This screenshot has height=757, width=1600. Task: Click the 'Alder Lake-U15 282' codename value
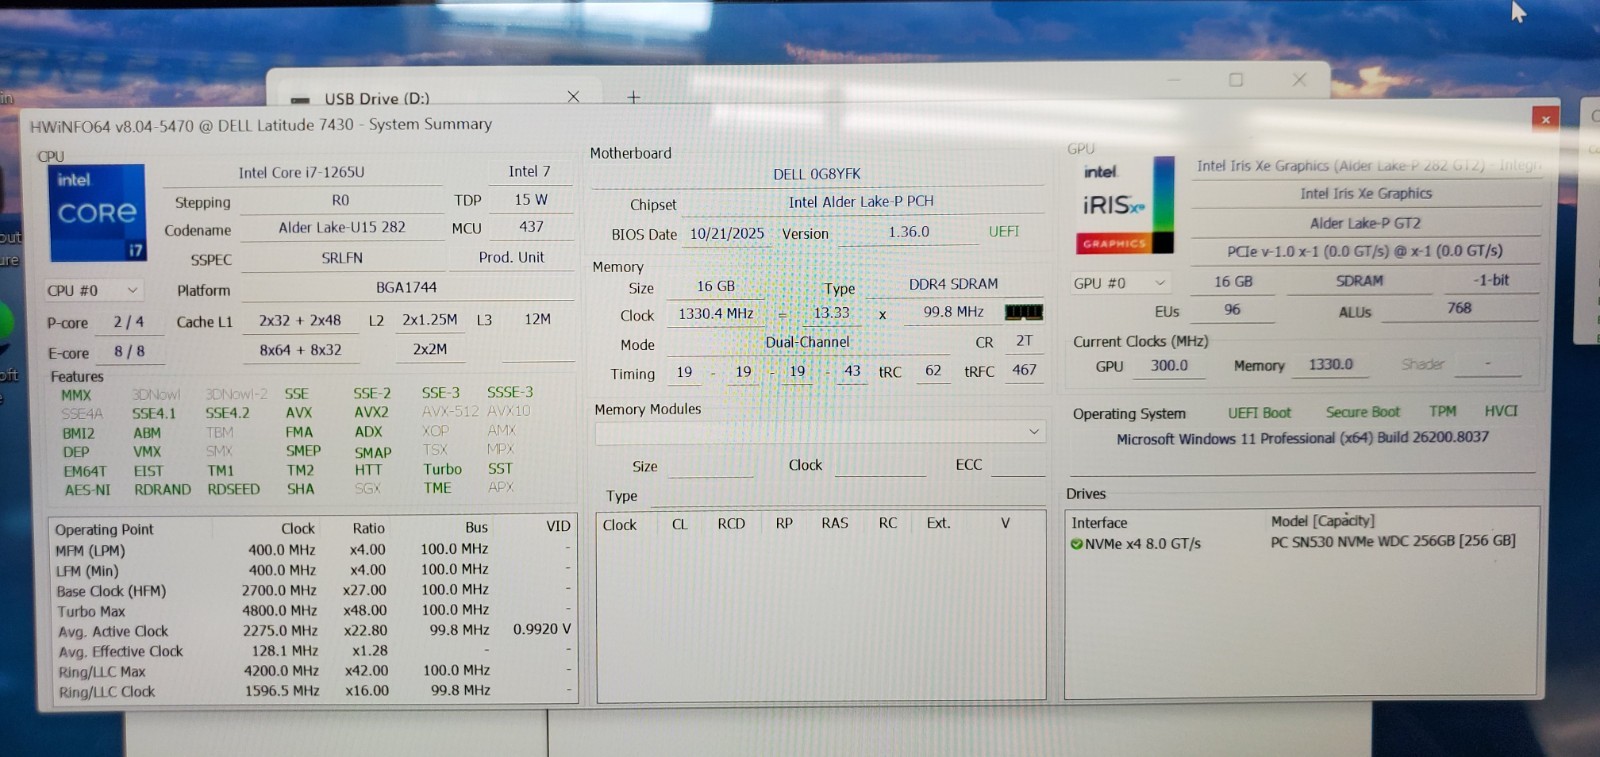[x=342, y=227]
